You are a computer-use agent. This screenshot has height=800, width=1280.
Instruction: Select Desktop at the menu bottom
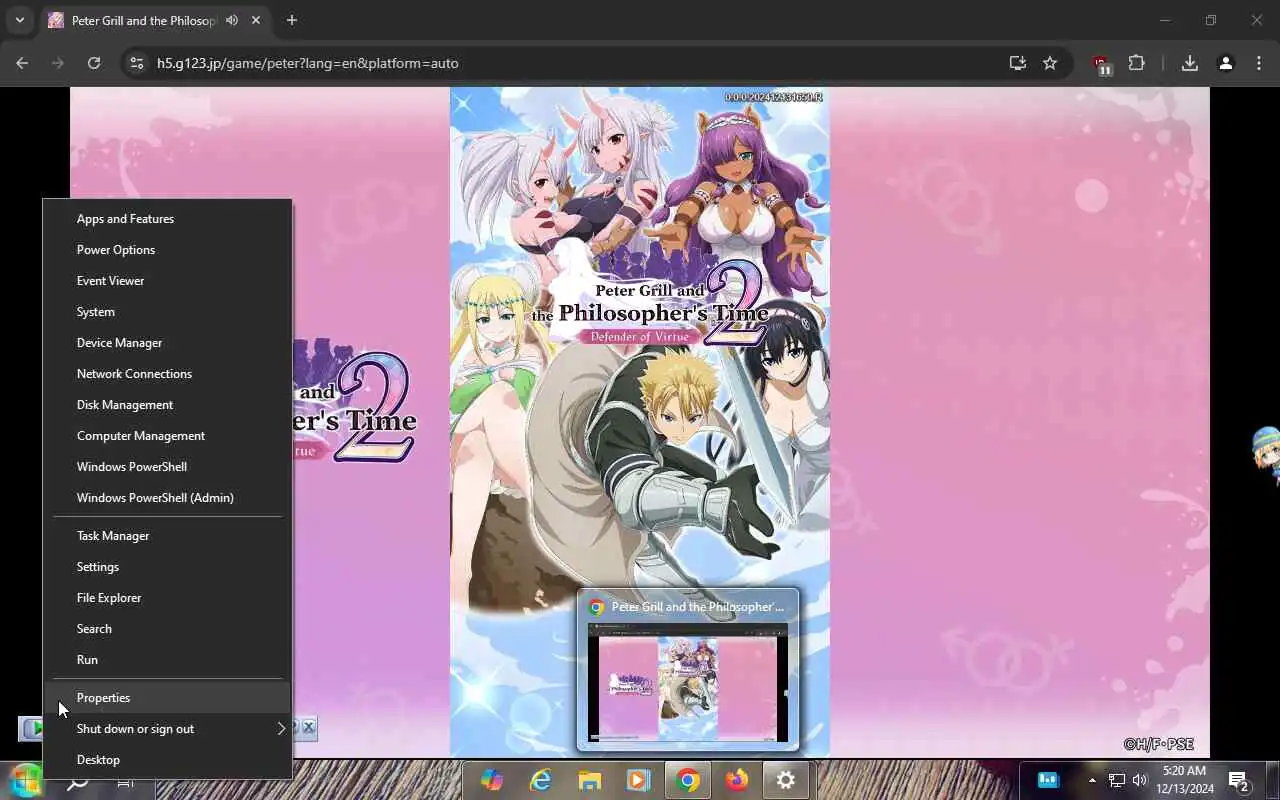tap(167, 760)
